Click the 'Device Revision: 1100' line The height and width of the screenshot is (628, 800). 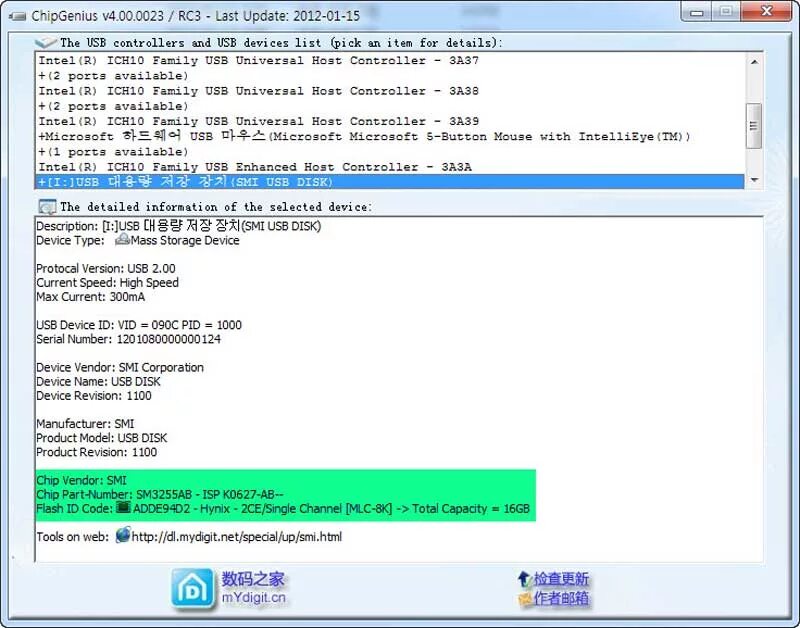pyautogui.click(x=94, y=396)
